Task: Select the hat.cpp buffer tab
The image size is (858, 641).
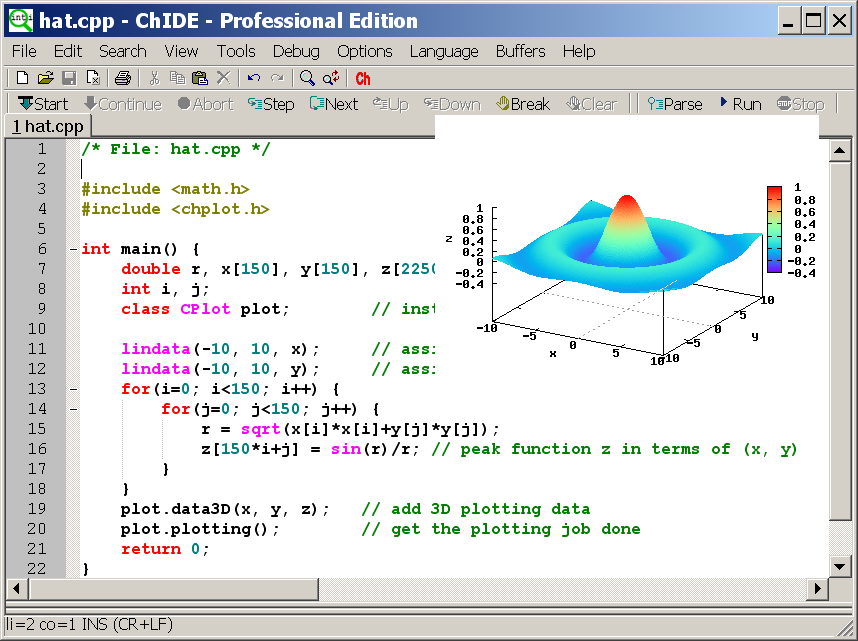Action: [x=48, y=126]
